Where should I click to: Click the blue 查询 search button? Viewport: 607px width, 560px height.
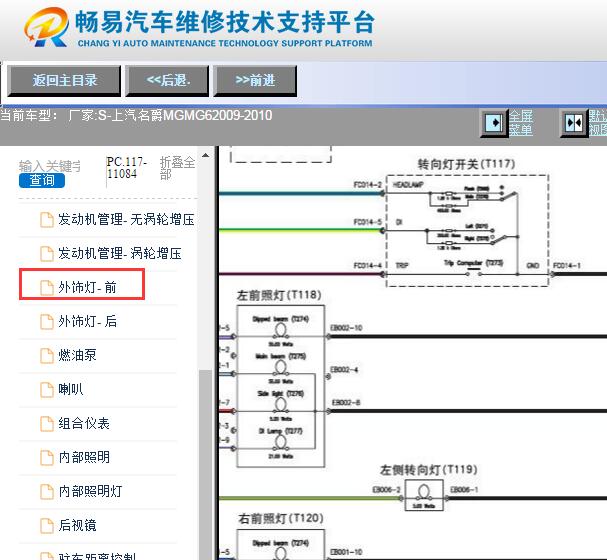(42, 180)
